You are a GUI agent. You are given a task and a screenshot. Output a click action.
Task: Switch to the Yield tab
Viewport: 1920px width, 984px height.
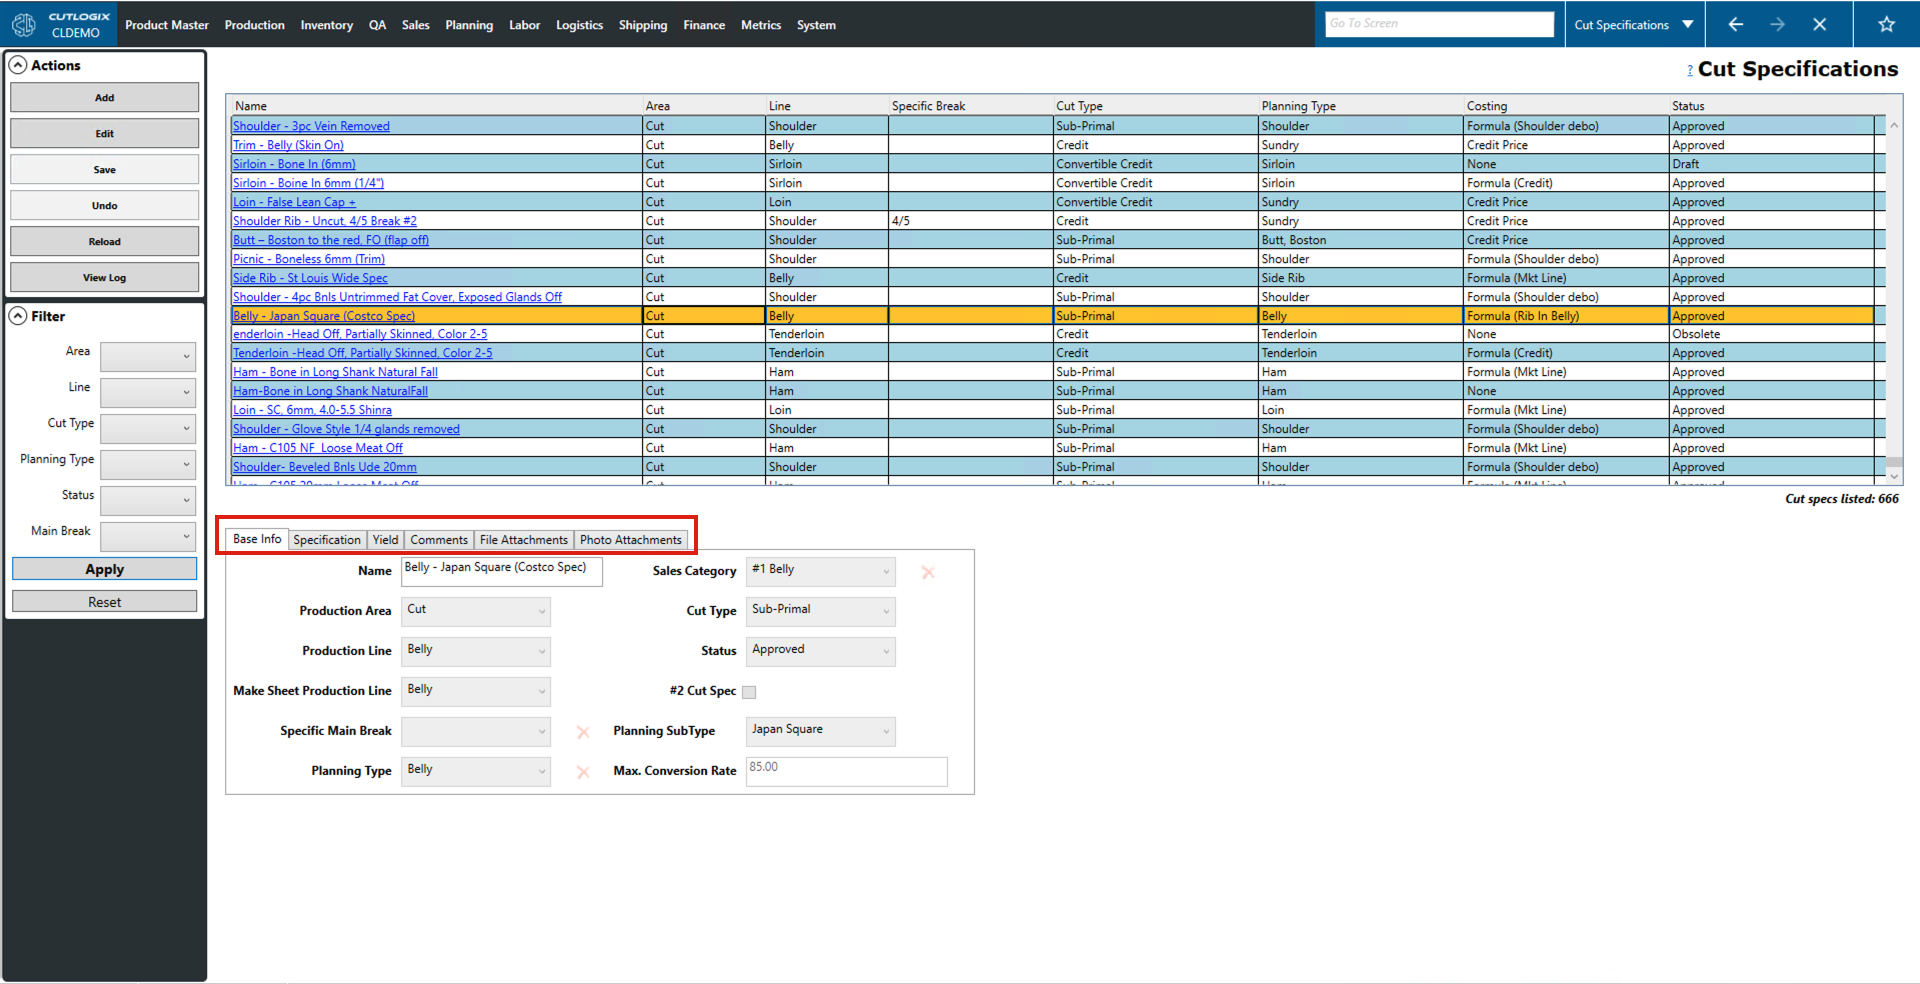click(x=385, y=540)
